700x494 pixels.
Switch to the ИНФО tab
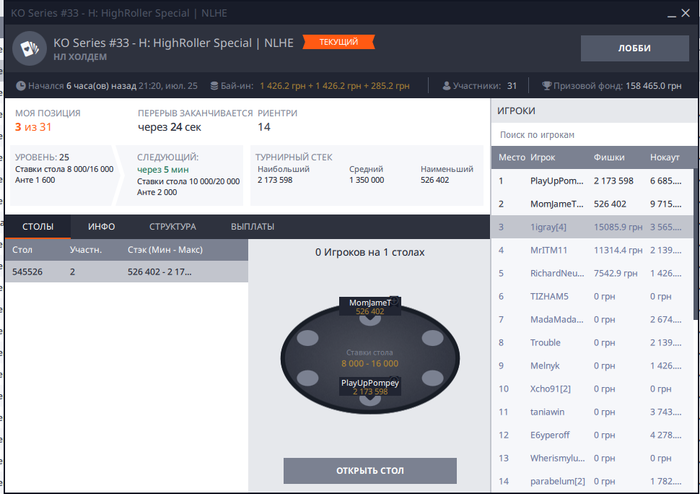point(101,227)
